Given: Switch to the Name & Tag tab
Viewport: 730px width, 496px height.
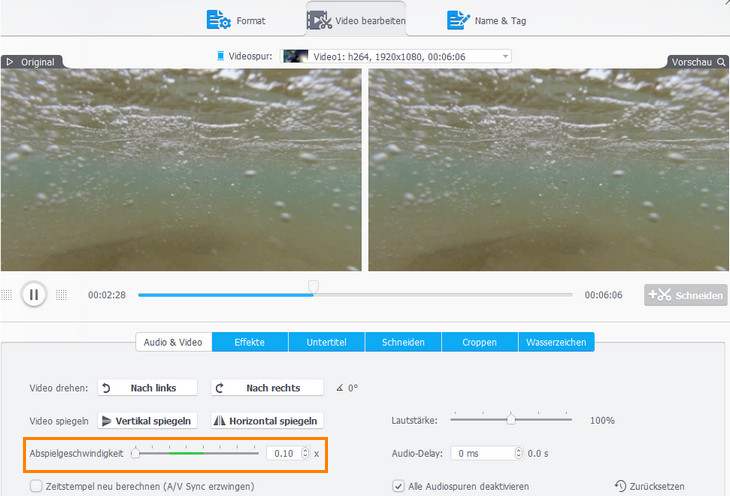Looking at the screenshot, I should (487, 20).
